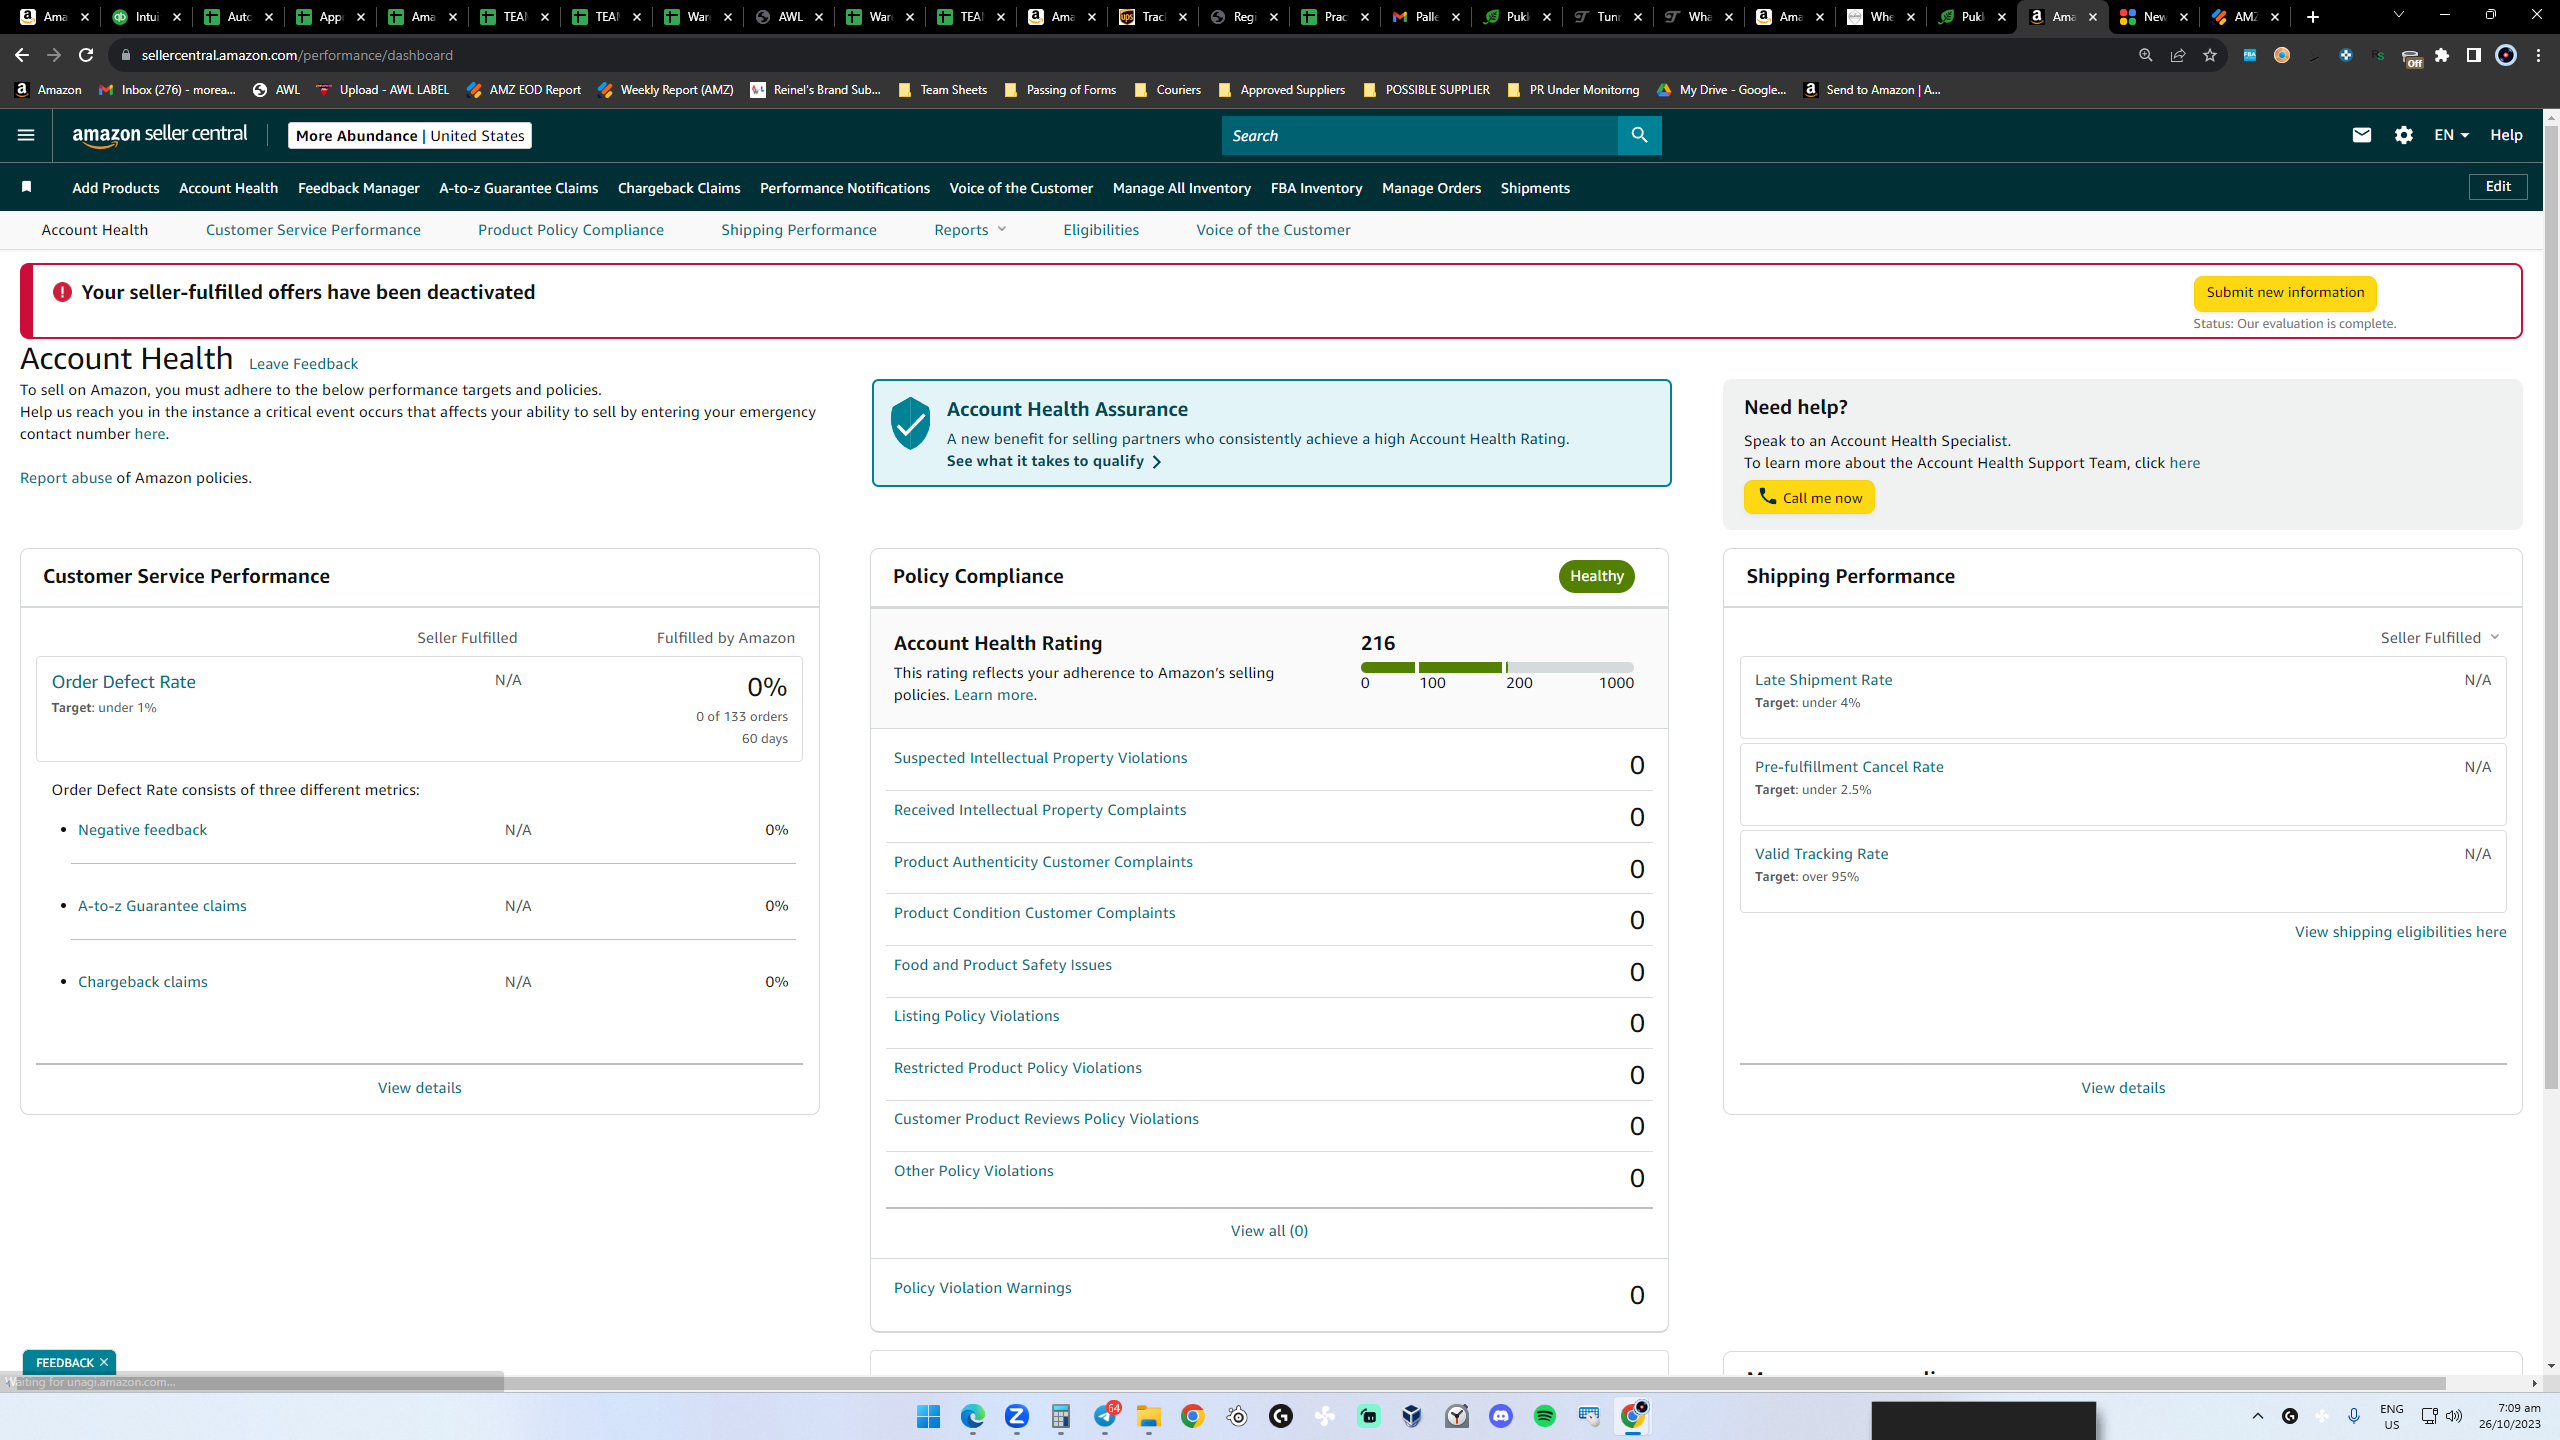Open the Inbox (276) Gmail bookmark
The width and height of the screenshot is (2560, 1440).
coord(168,90)
